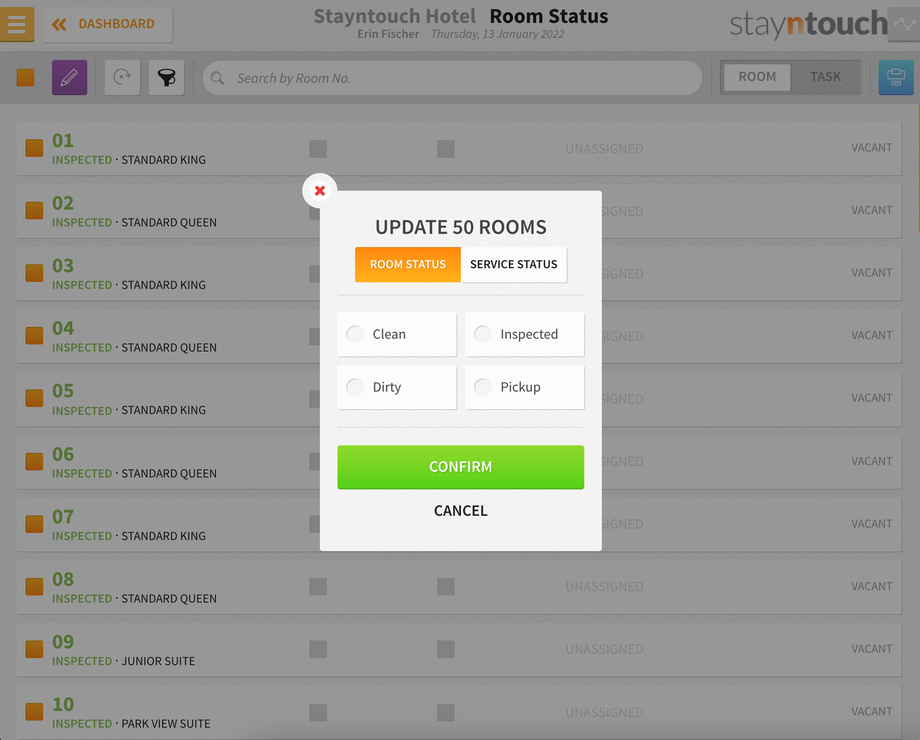Click second gray square icon in room 08
920x740 pixels.
click(x=446, y=587)
